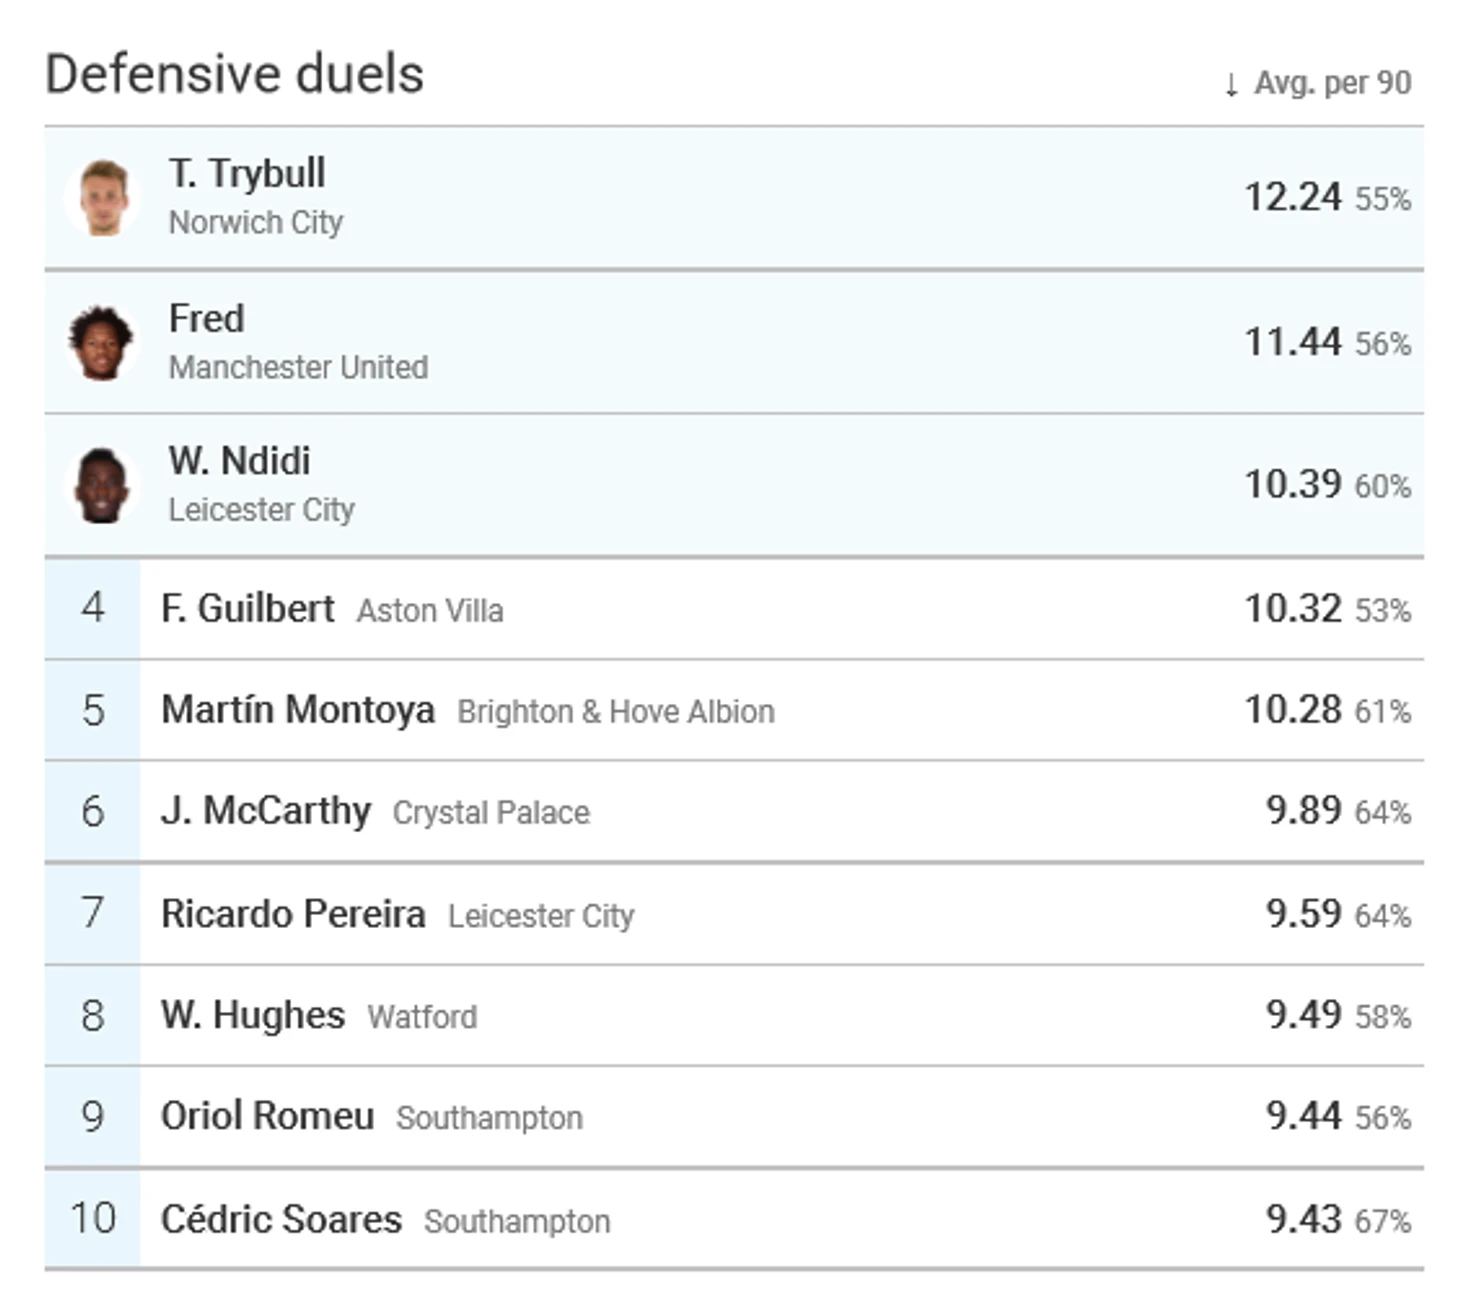This screenshot has height=1300, width=1460.
Task: Open T. Trybull player name link
Action: click(247, 174)
